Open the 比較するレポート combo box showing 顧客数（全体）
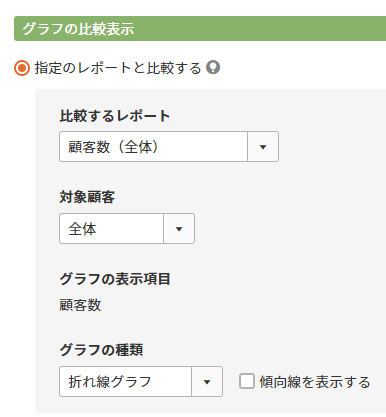 169,147
